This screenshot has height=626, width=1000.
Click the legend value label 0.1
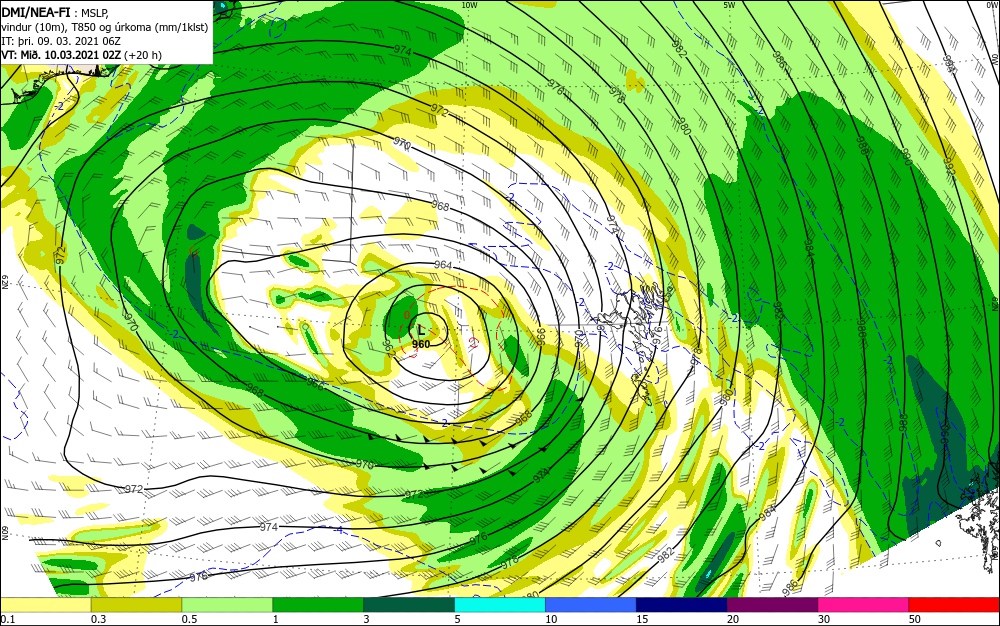point(8,619)
